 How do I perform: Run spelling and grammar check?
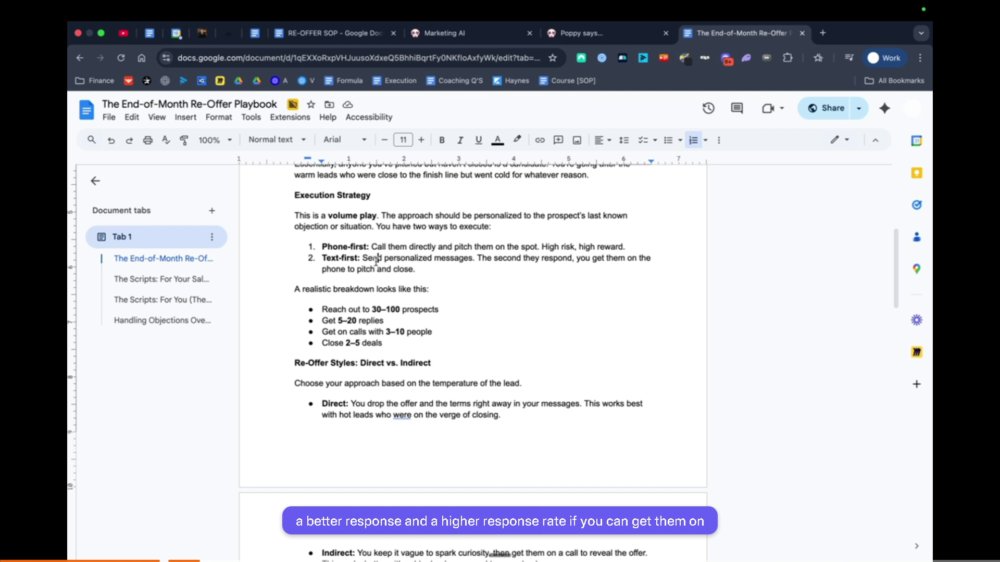click(166, 140)
